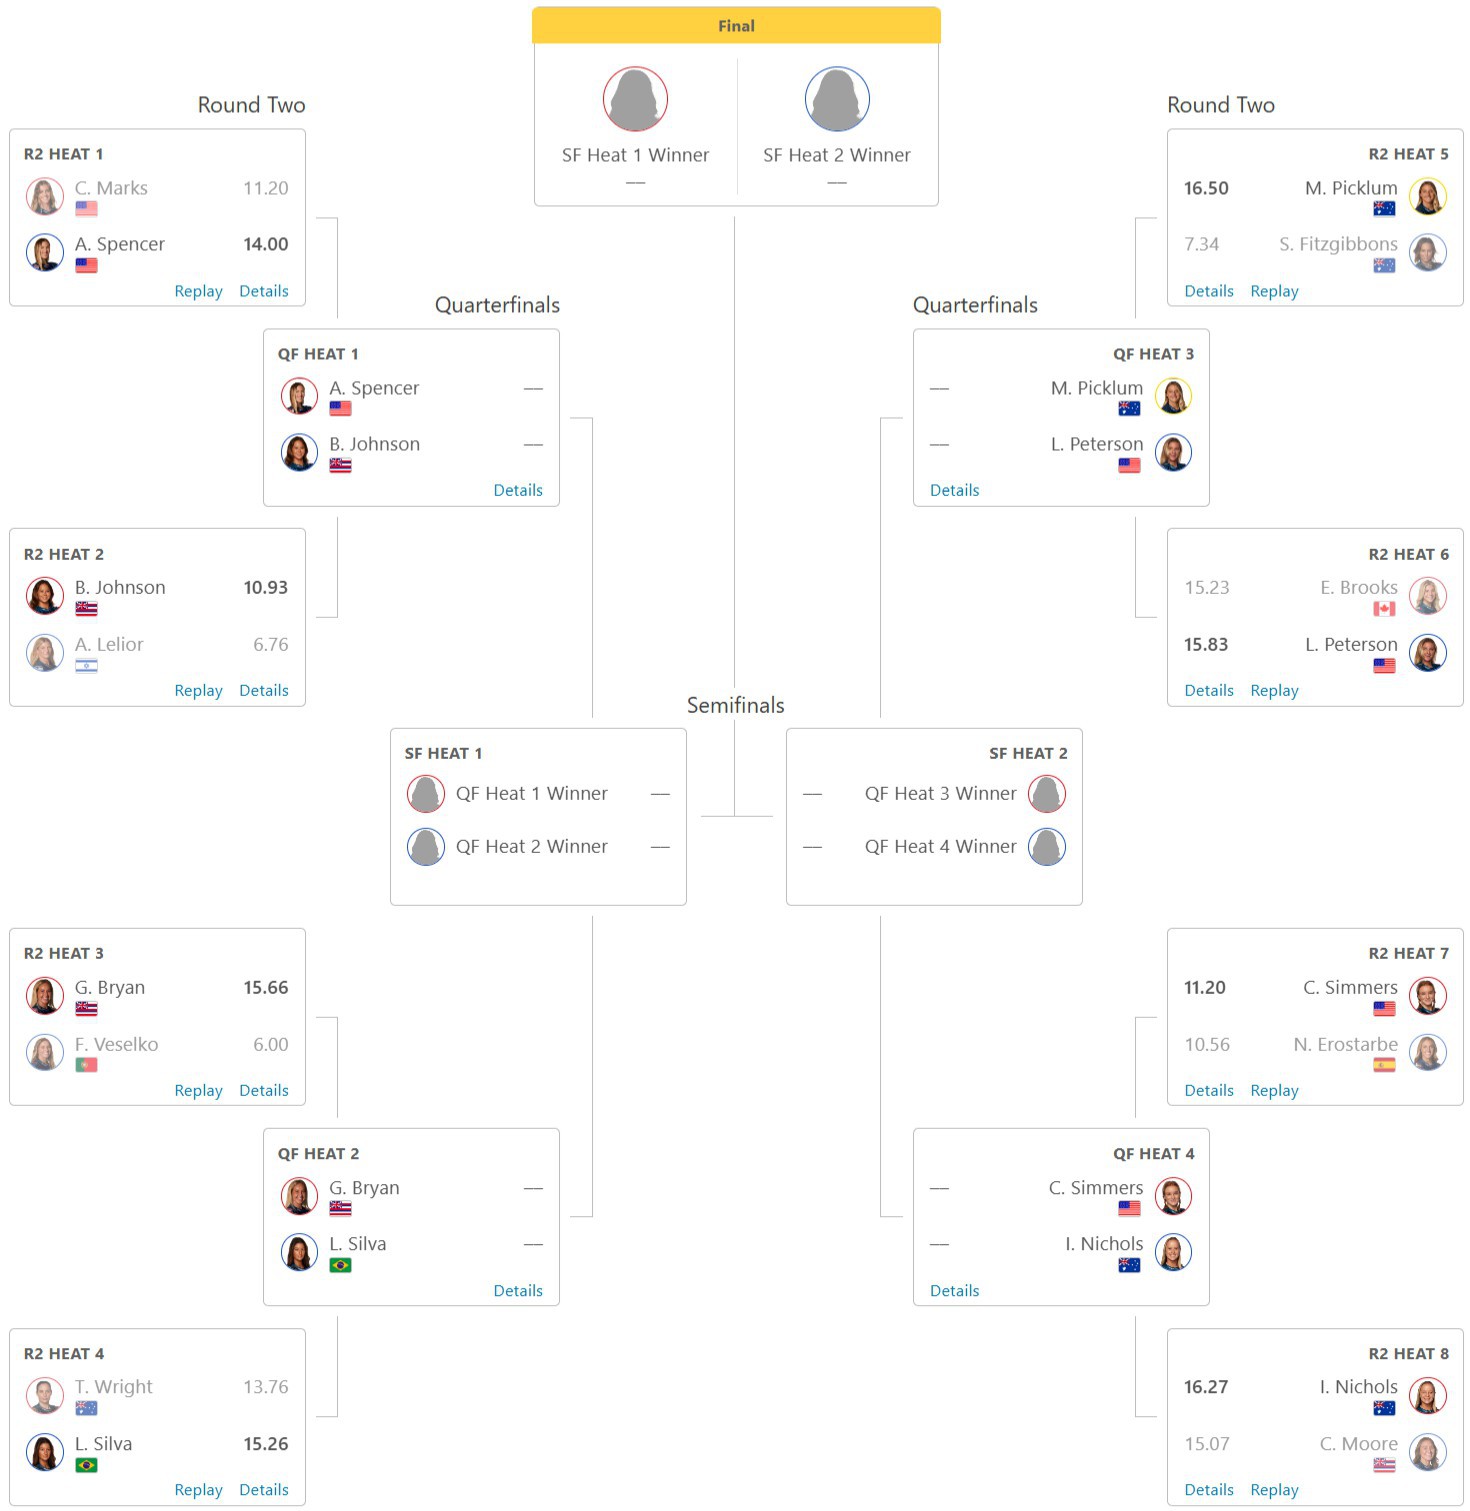The width and height of the screenshot is (1470, 1511).
Task: Click SF Heat 1 Winner placeholder avatar in Final
Action: [x=635, y=99]
